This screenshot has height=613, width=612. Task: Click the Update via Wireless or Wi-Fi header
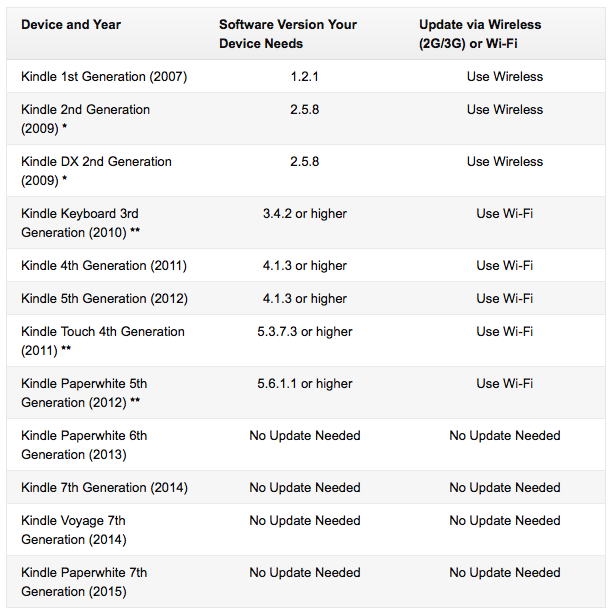480,34
